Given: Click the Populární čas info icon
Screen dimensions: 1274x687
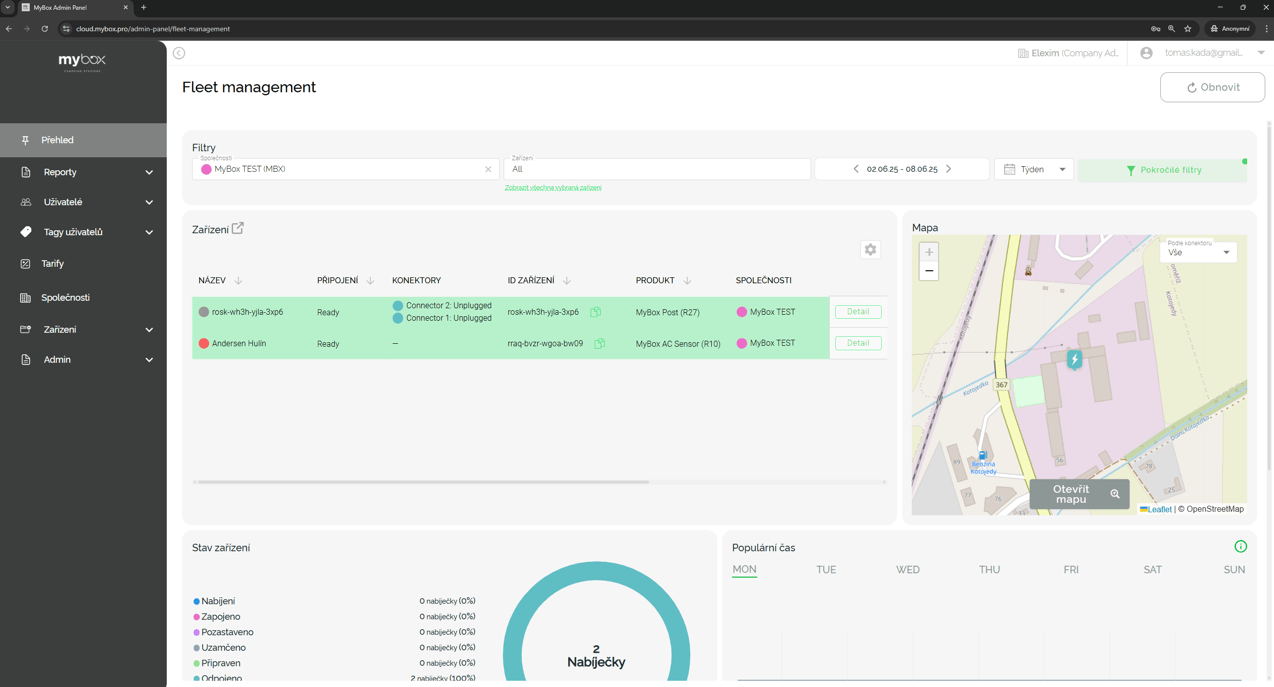Looking at the screenshot, I should tap(1241, 547).
